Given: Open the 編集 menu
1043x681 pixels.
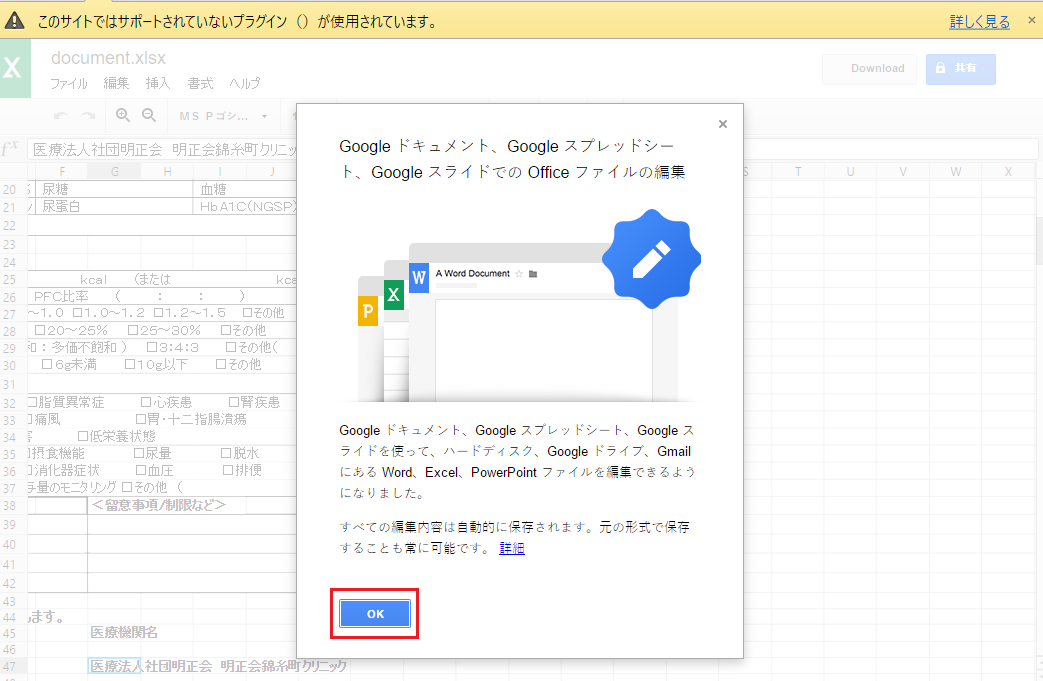Looking at the screenshot, I should 116,83.
